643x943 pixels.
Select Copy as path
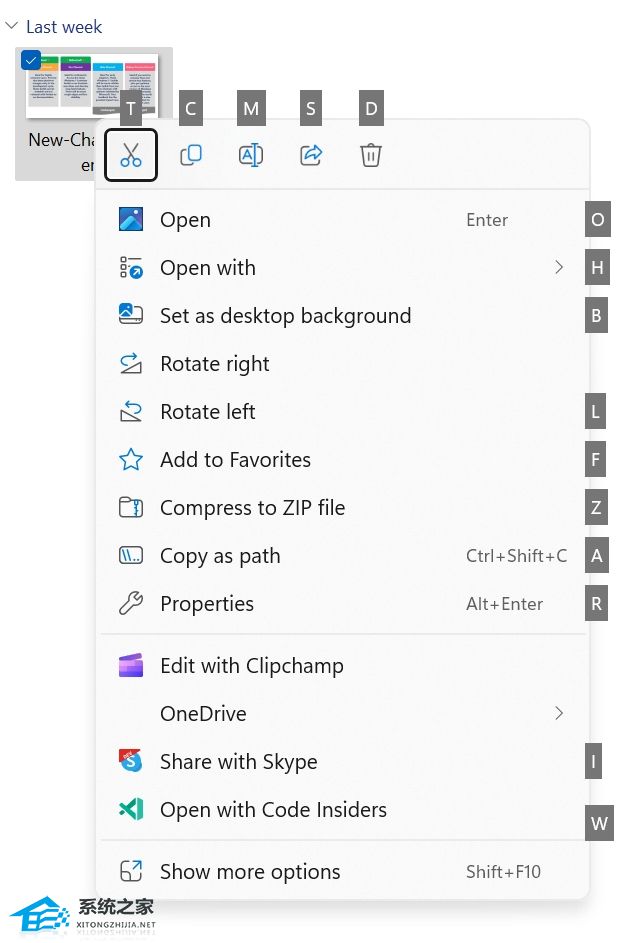pyautogui.click(x=220, y=556)
